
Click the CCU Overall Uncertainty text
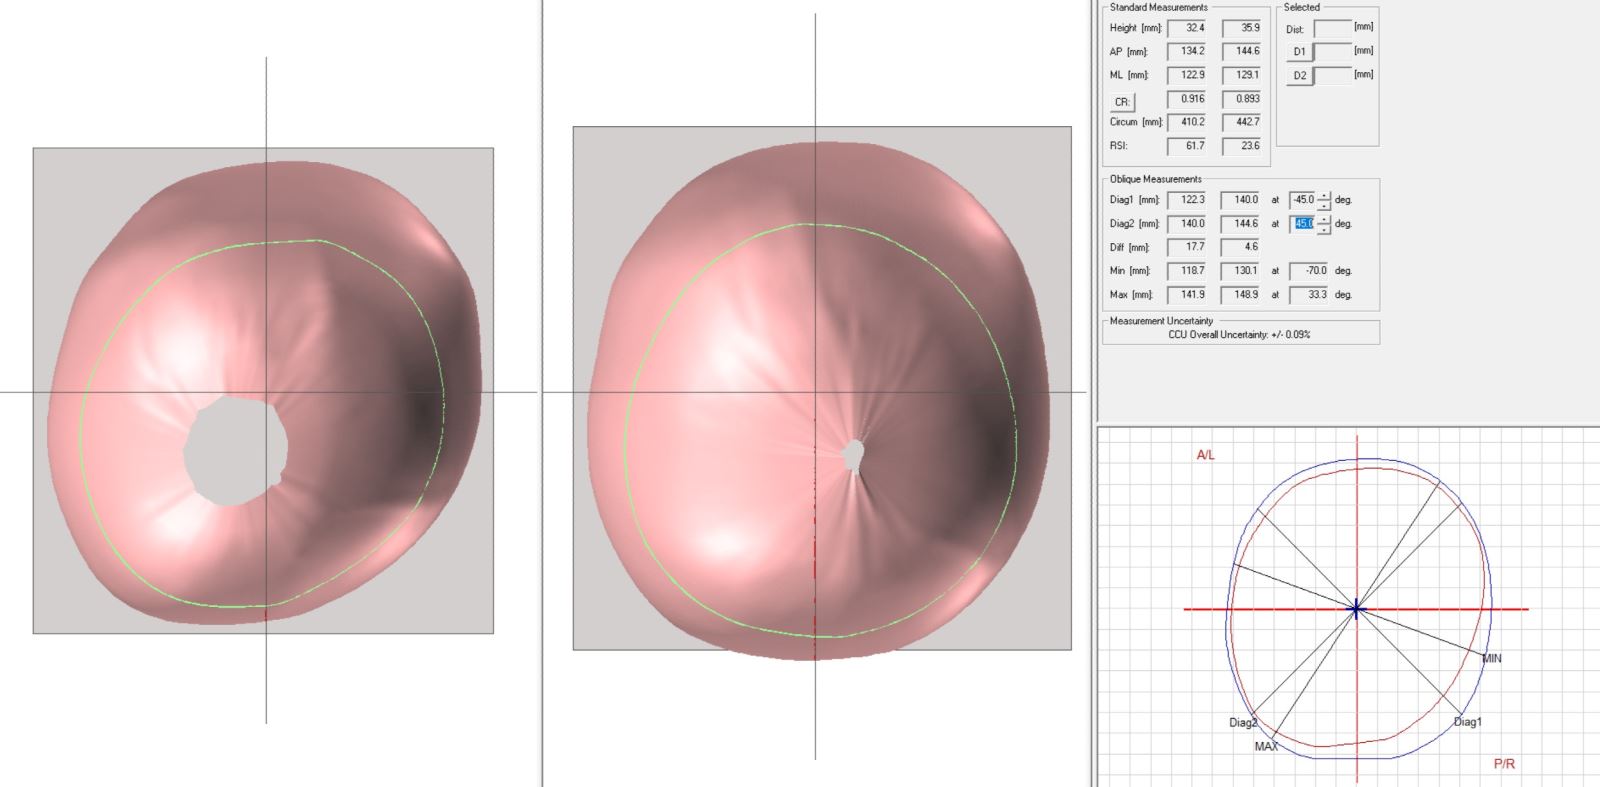[x=1239, y=335]
